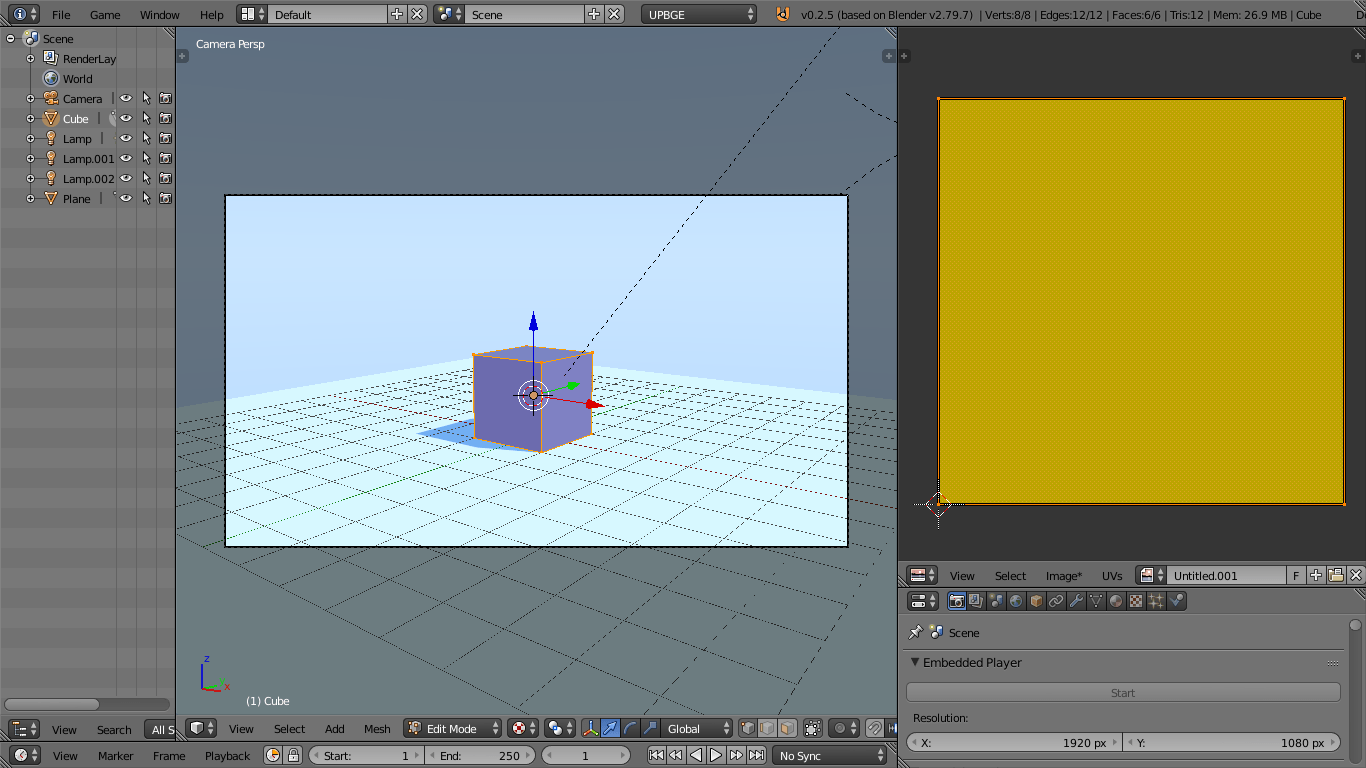The image size is (1366, 768).
Task: Toggle visibility of Lamp.001 in the outliner
Action: 126,158
